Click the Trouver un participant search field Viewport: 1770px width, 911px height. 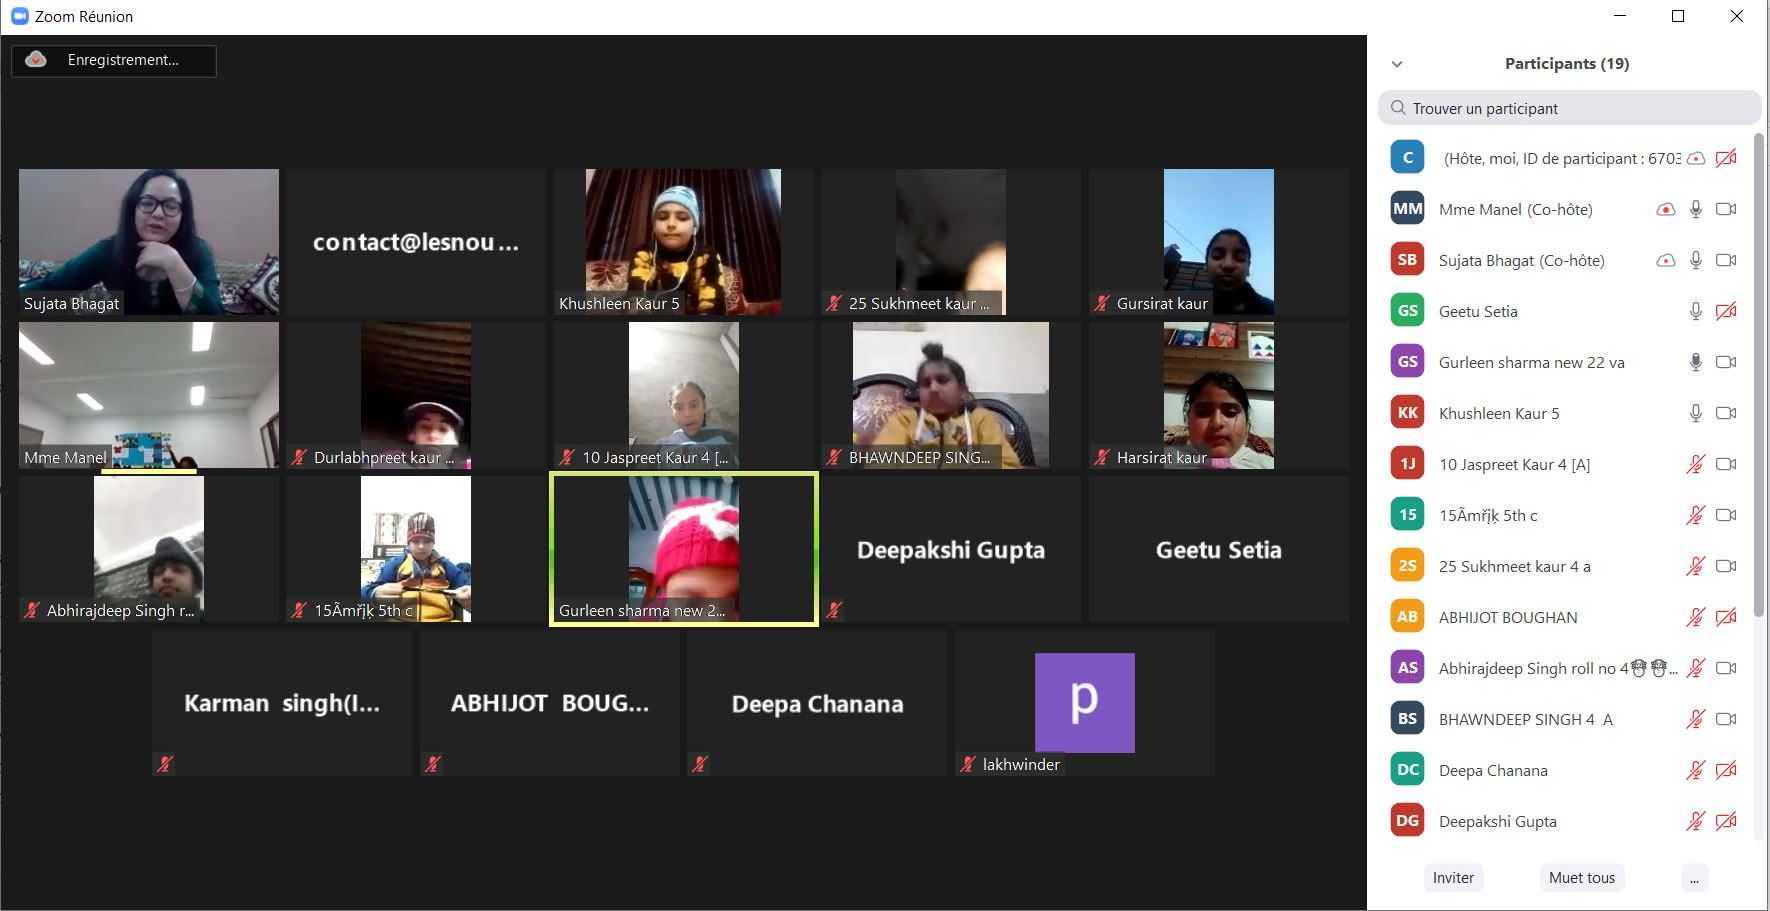click(1570, 108)
